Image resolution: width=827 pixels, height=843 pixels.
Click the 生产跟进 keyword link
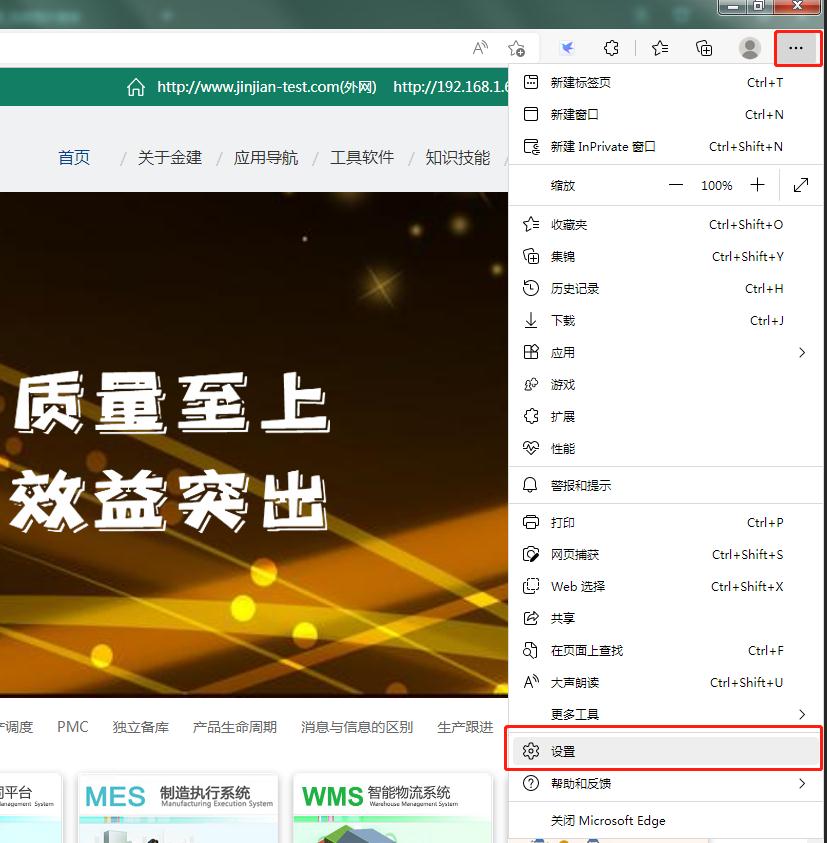(x=465, y=727)
